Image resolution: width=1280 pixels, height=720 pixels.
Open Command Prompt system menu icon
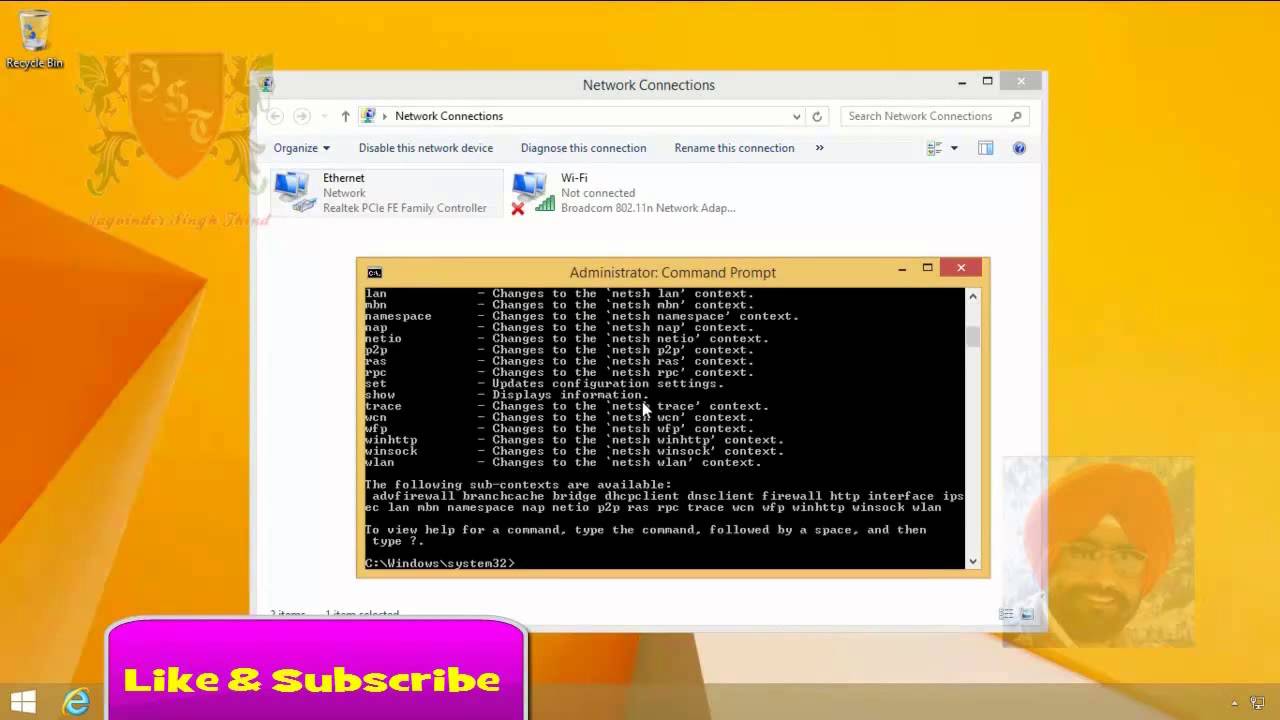374,272
